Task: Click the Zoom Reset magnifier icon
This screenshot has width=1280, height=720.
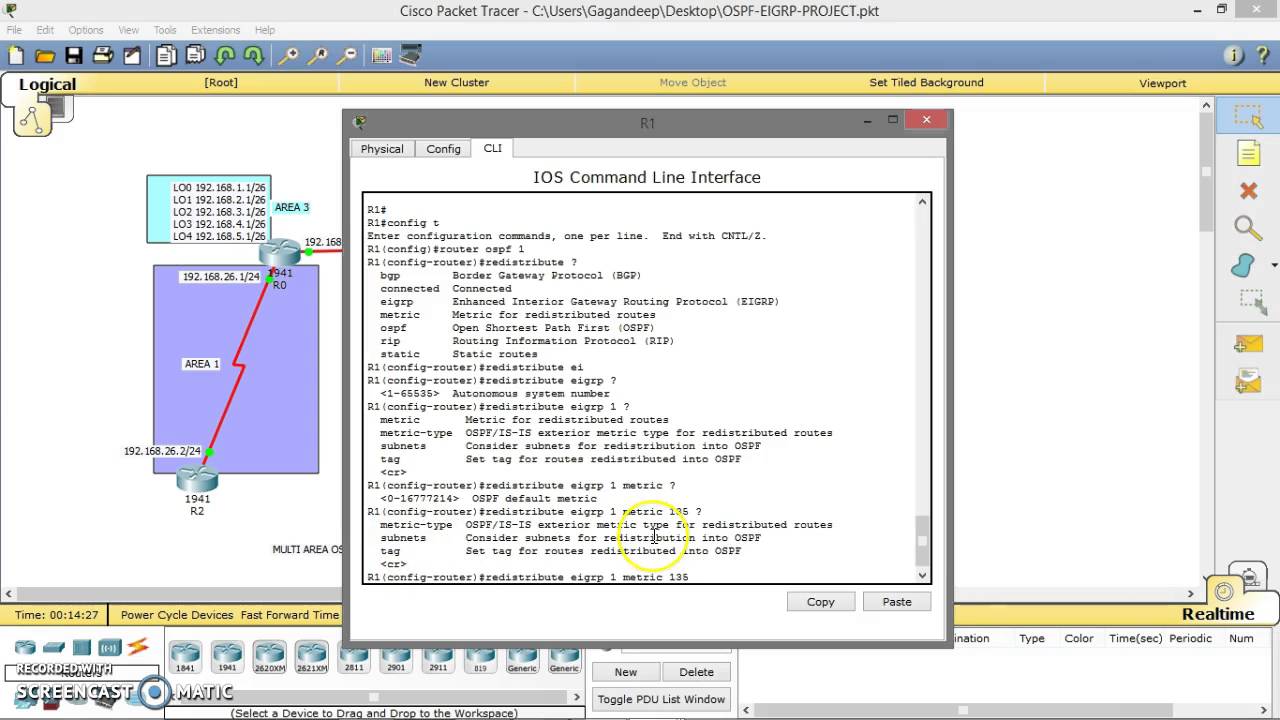Action: tap(317, 56)
